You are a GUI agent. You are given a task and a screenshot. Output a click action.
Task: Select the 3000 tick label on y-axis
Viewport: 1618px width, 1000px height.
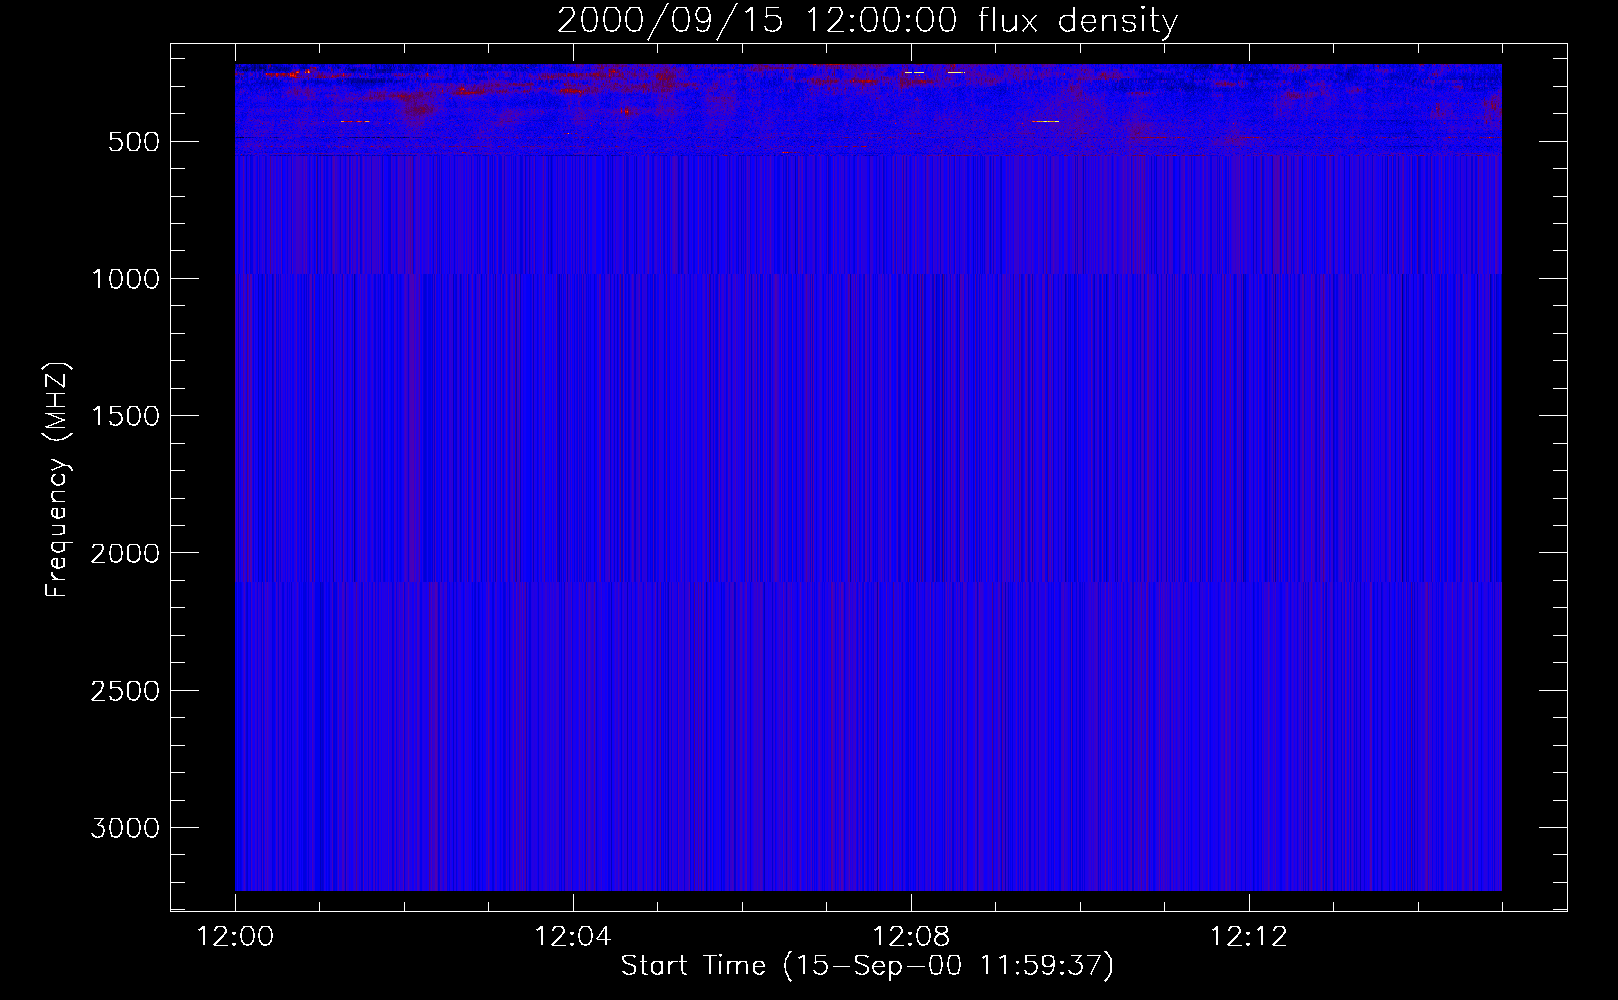click(125, 828)
